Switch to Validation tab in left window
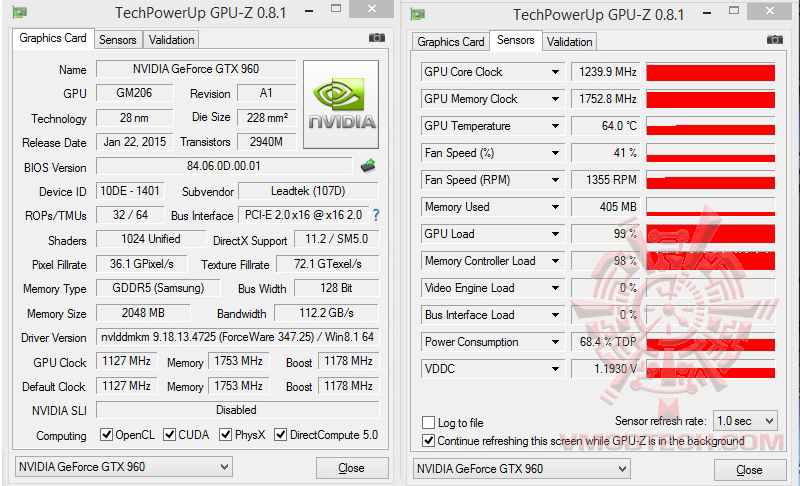Image resolution: width=800 pixels, height=486 pixels. click(x=171, y=40)
